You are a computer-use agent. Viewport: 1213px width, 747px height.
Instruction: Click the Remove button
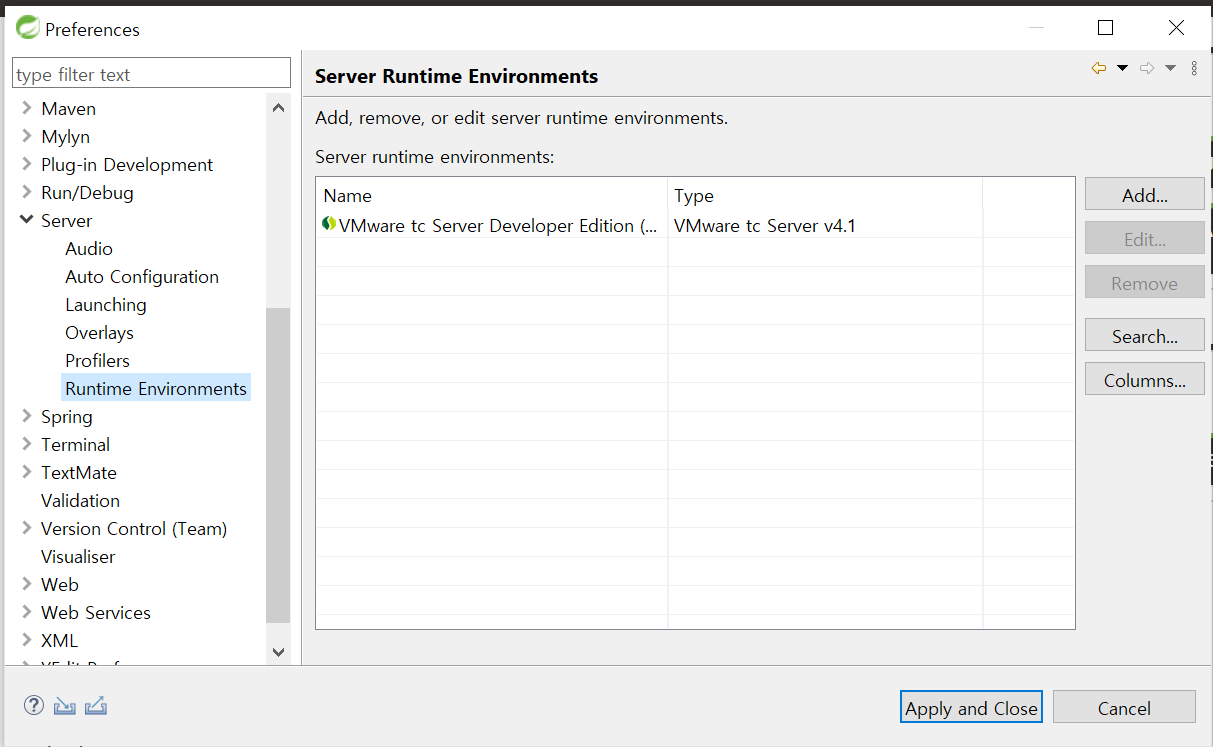(x=1145, y=283)
